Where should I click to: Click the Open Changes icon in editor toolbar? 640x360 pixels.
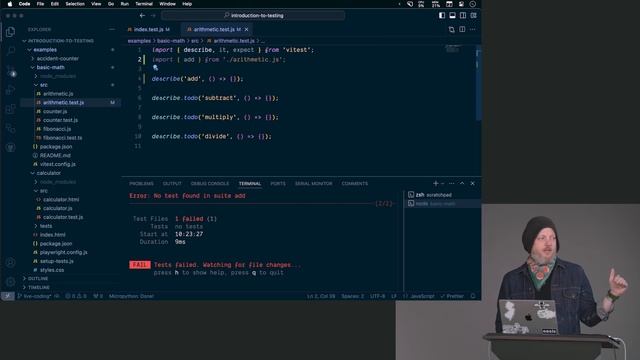[451, 29]
